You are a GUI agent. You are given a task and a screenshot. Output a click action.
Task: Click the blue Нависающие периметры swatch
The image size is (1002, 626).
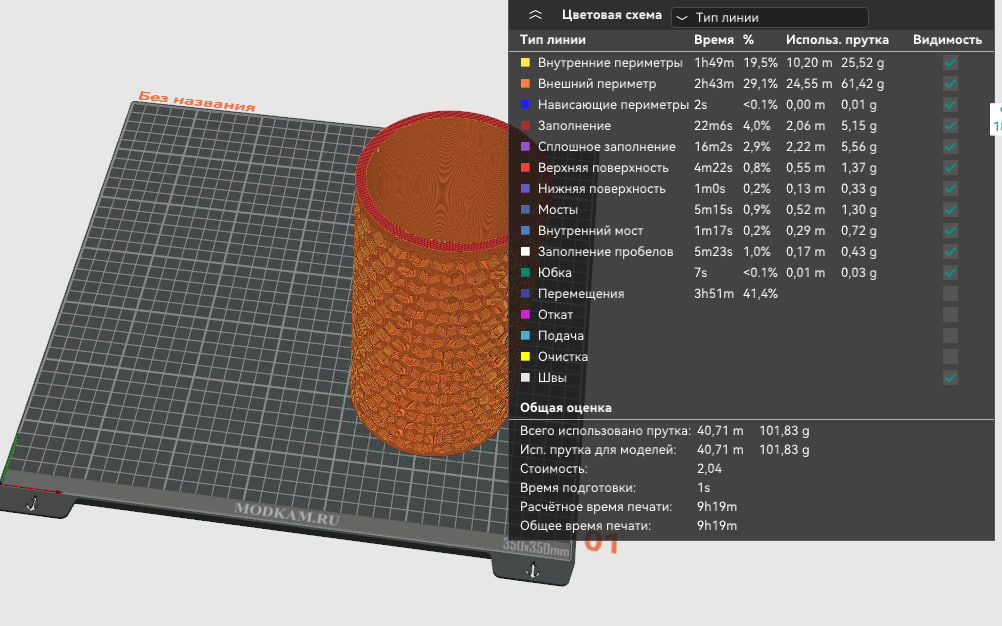(x=525, y=105)
